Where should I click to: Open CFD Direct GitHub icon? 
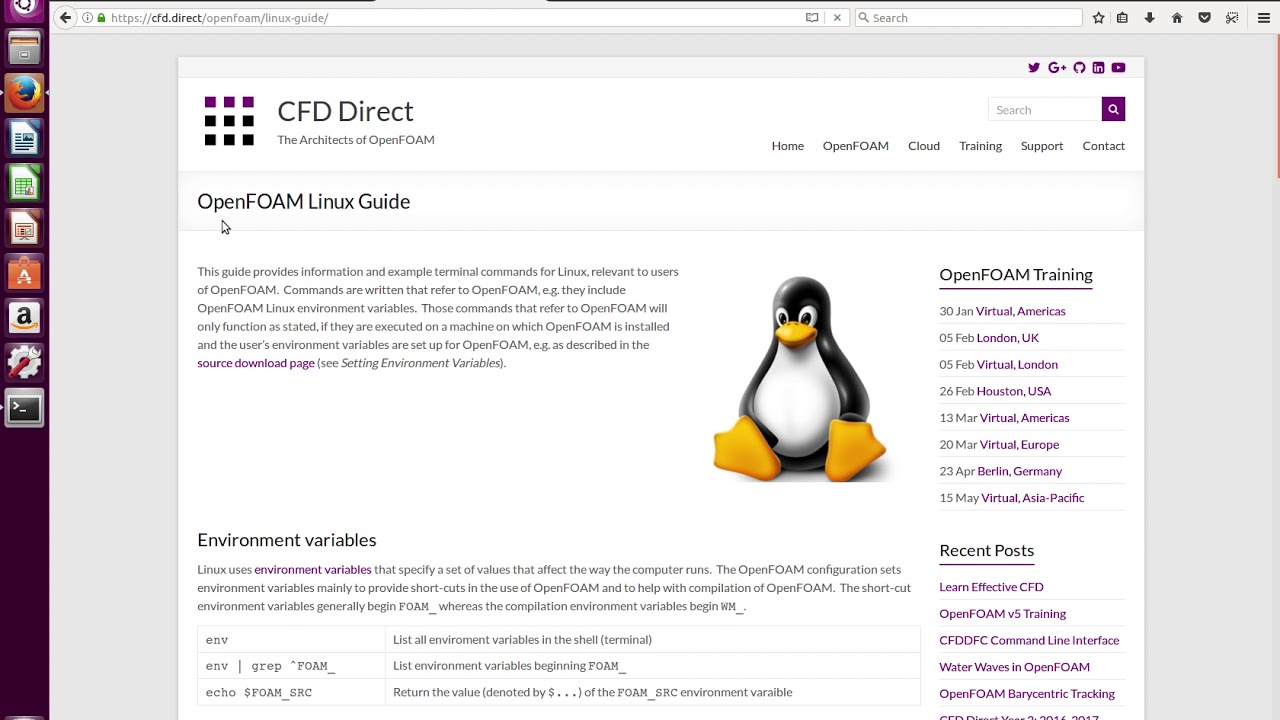click(x=1079, y=68)
